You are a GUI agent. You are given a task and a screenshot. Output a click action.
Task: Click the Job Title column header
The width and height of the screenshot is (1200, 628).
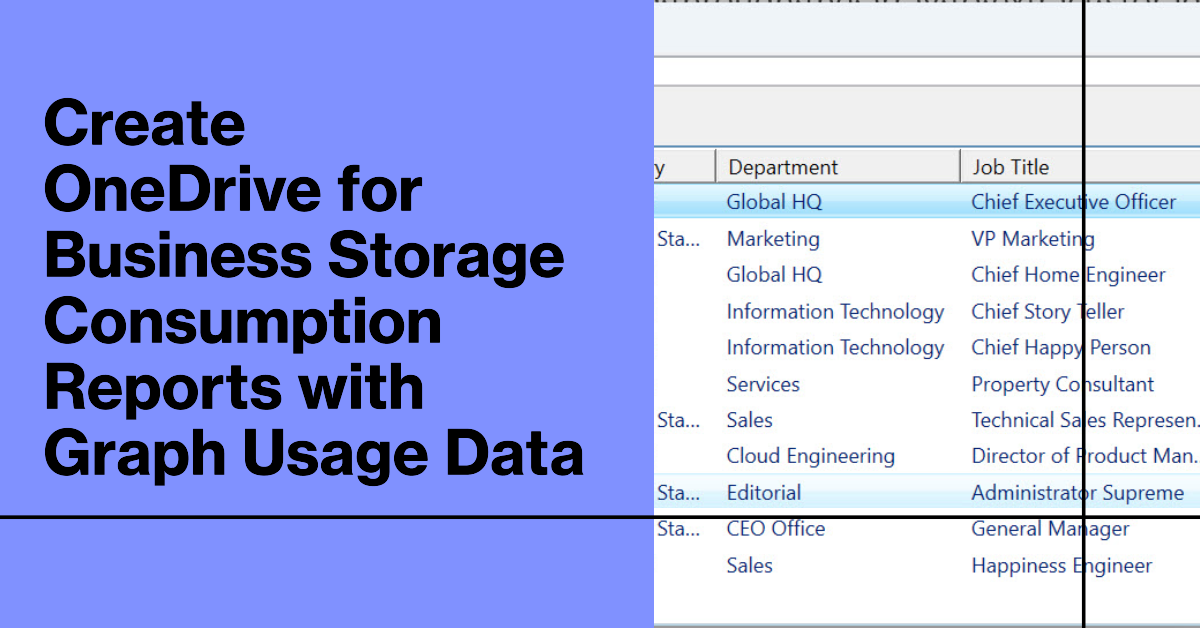point(1010,167)
